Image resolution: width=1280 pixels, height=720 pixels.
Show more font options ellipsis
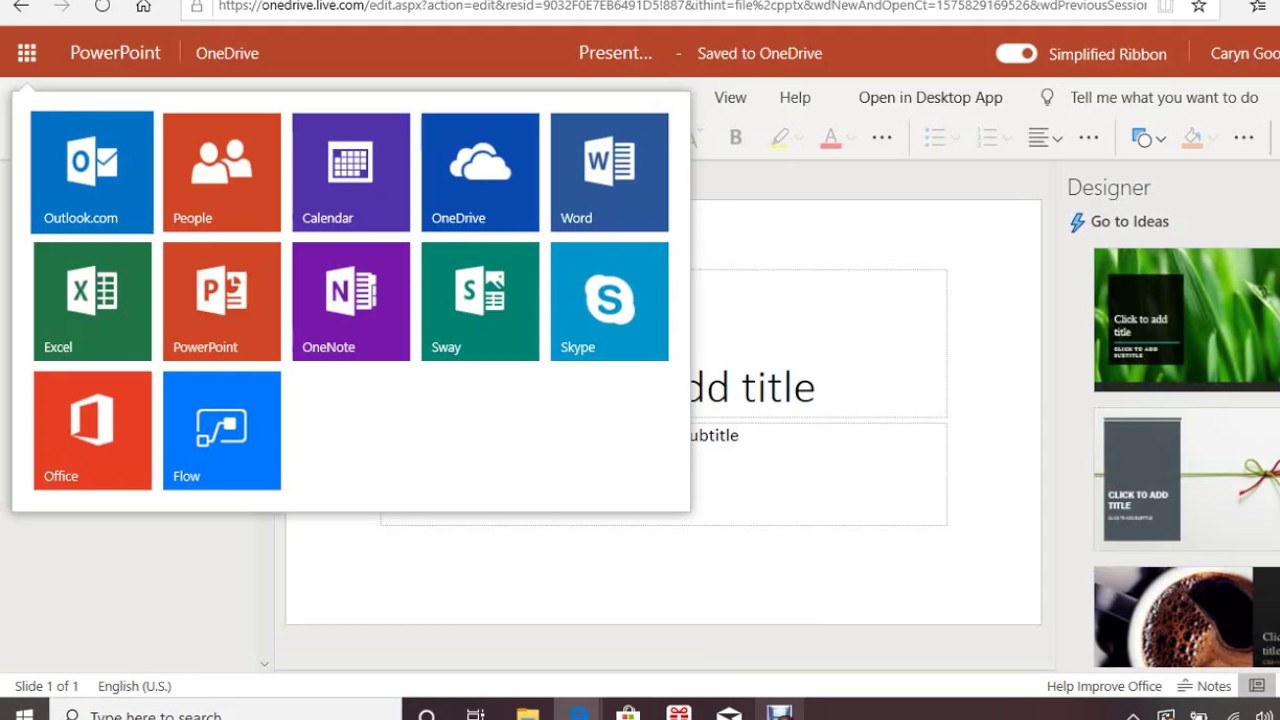pos(882,137)
